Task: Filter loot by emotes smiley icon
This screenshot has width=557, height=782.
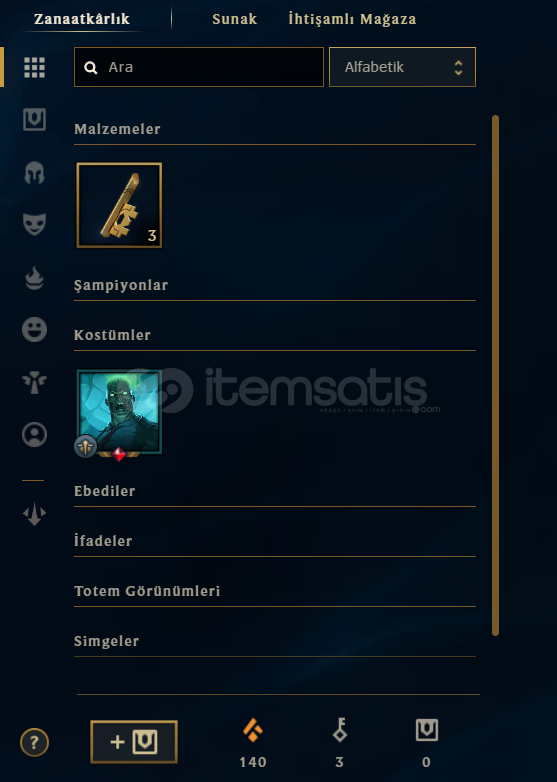Action: (x=34, y=330)
